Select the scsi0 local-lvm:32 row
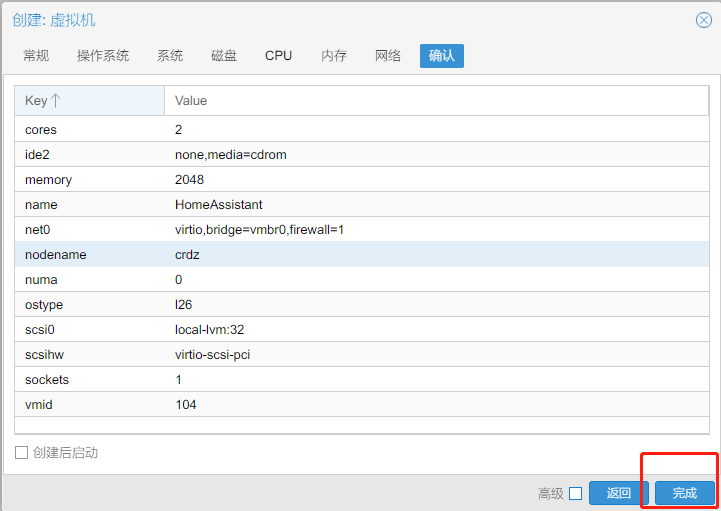 coord(360,330)
